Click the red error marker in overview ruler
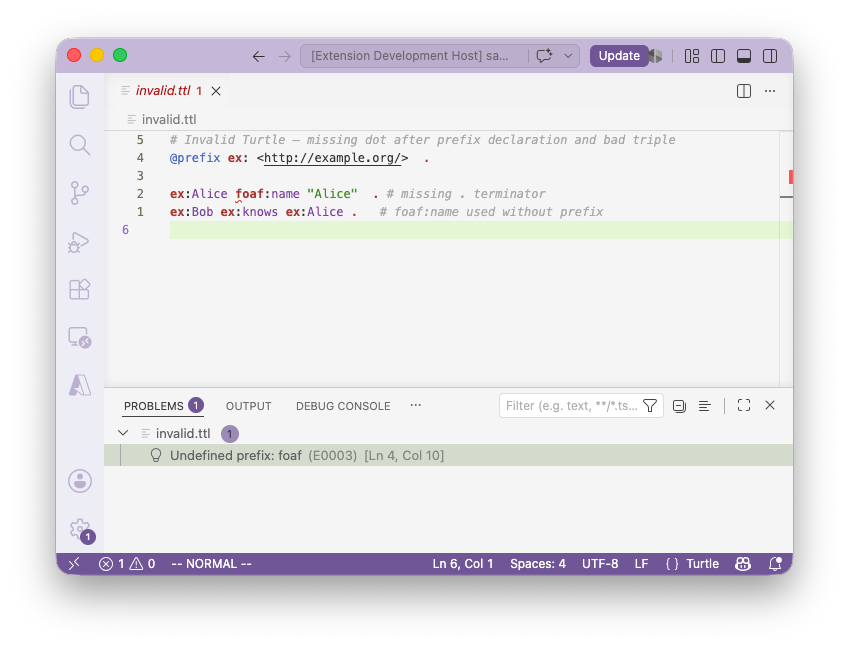This screenshot has height=649, width=849. (x=791, y=176)
